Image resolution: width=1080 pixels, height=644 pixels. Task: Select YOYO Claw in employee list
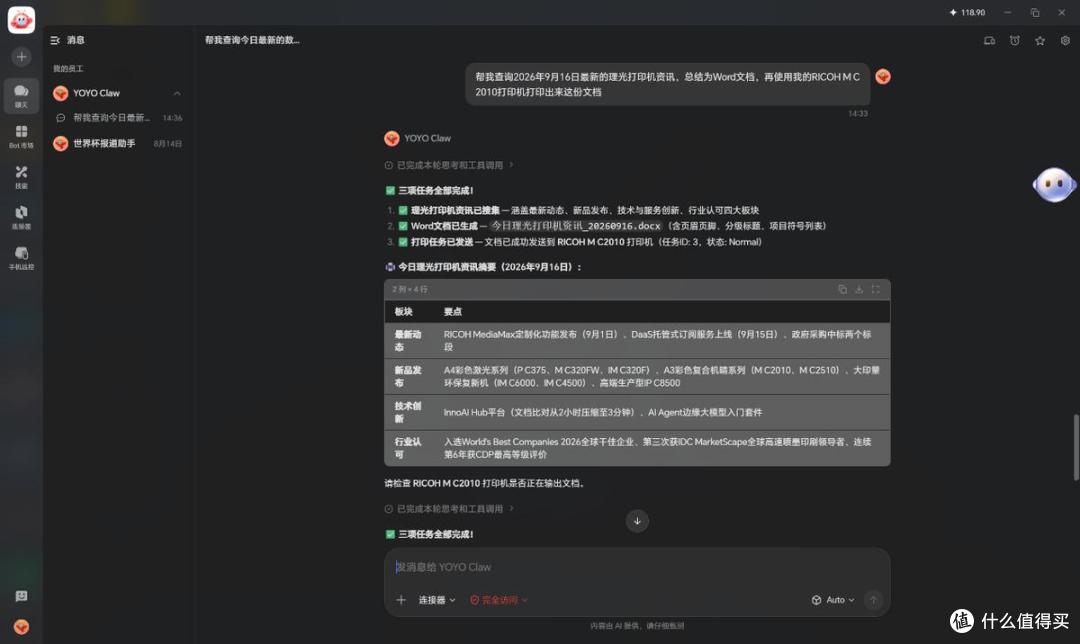coord(117,93)
